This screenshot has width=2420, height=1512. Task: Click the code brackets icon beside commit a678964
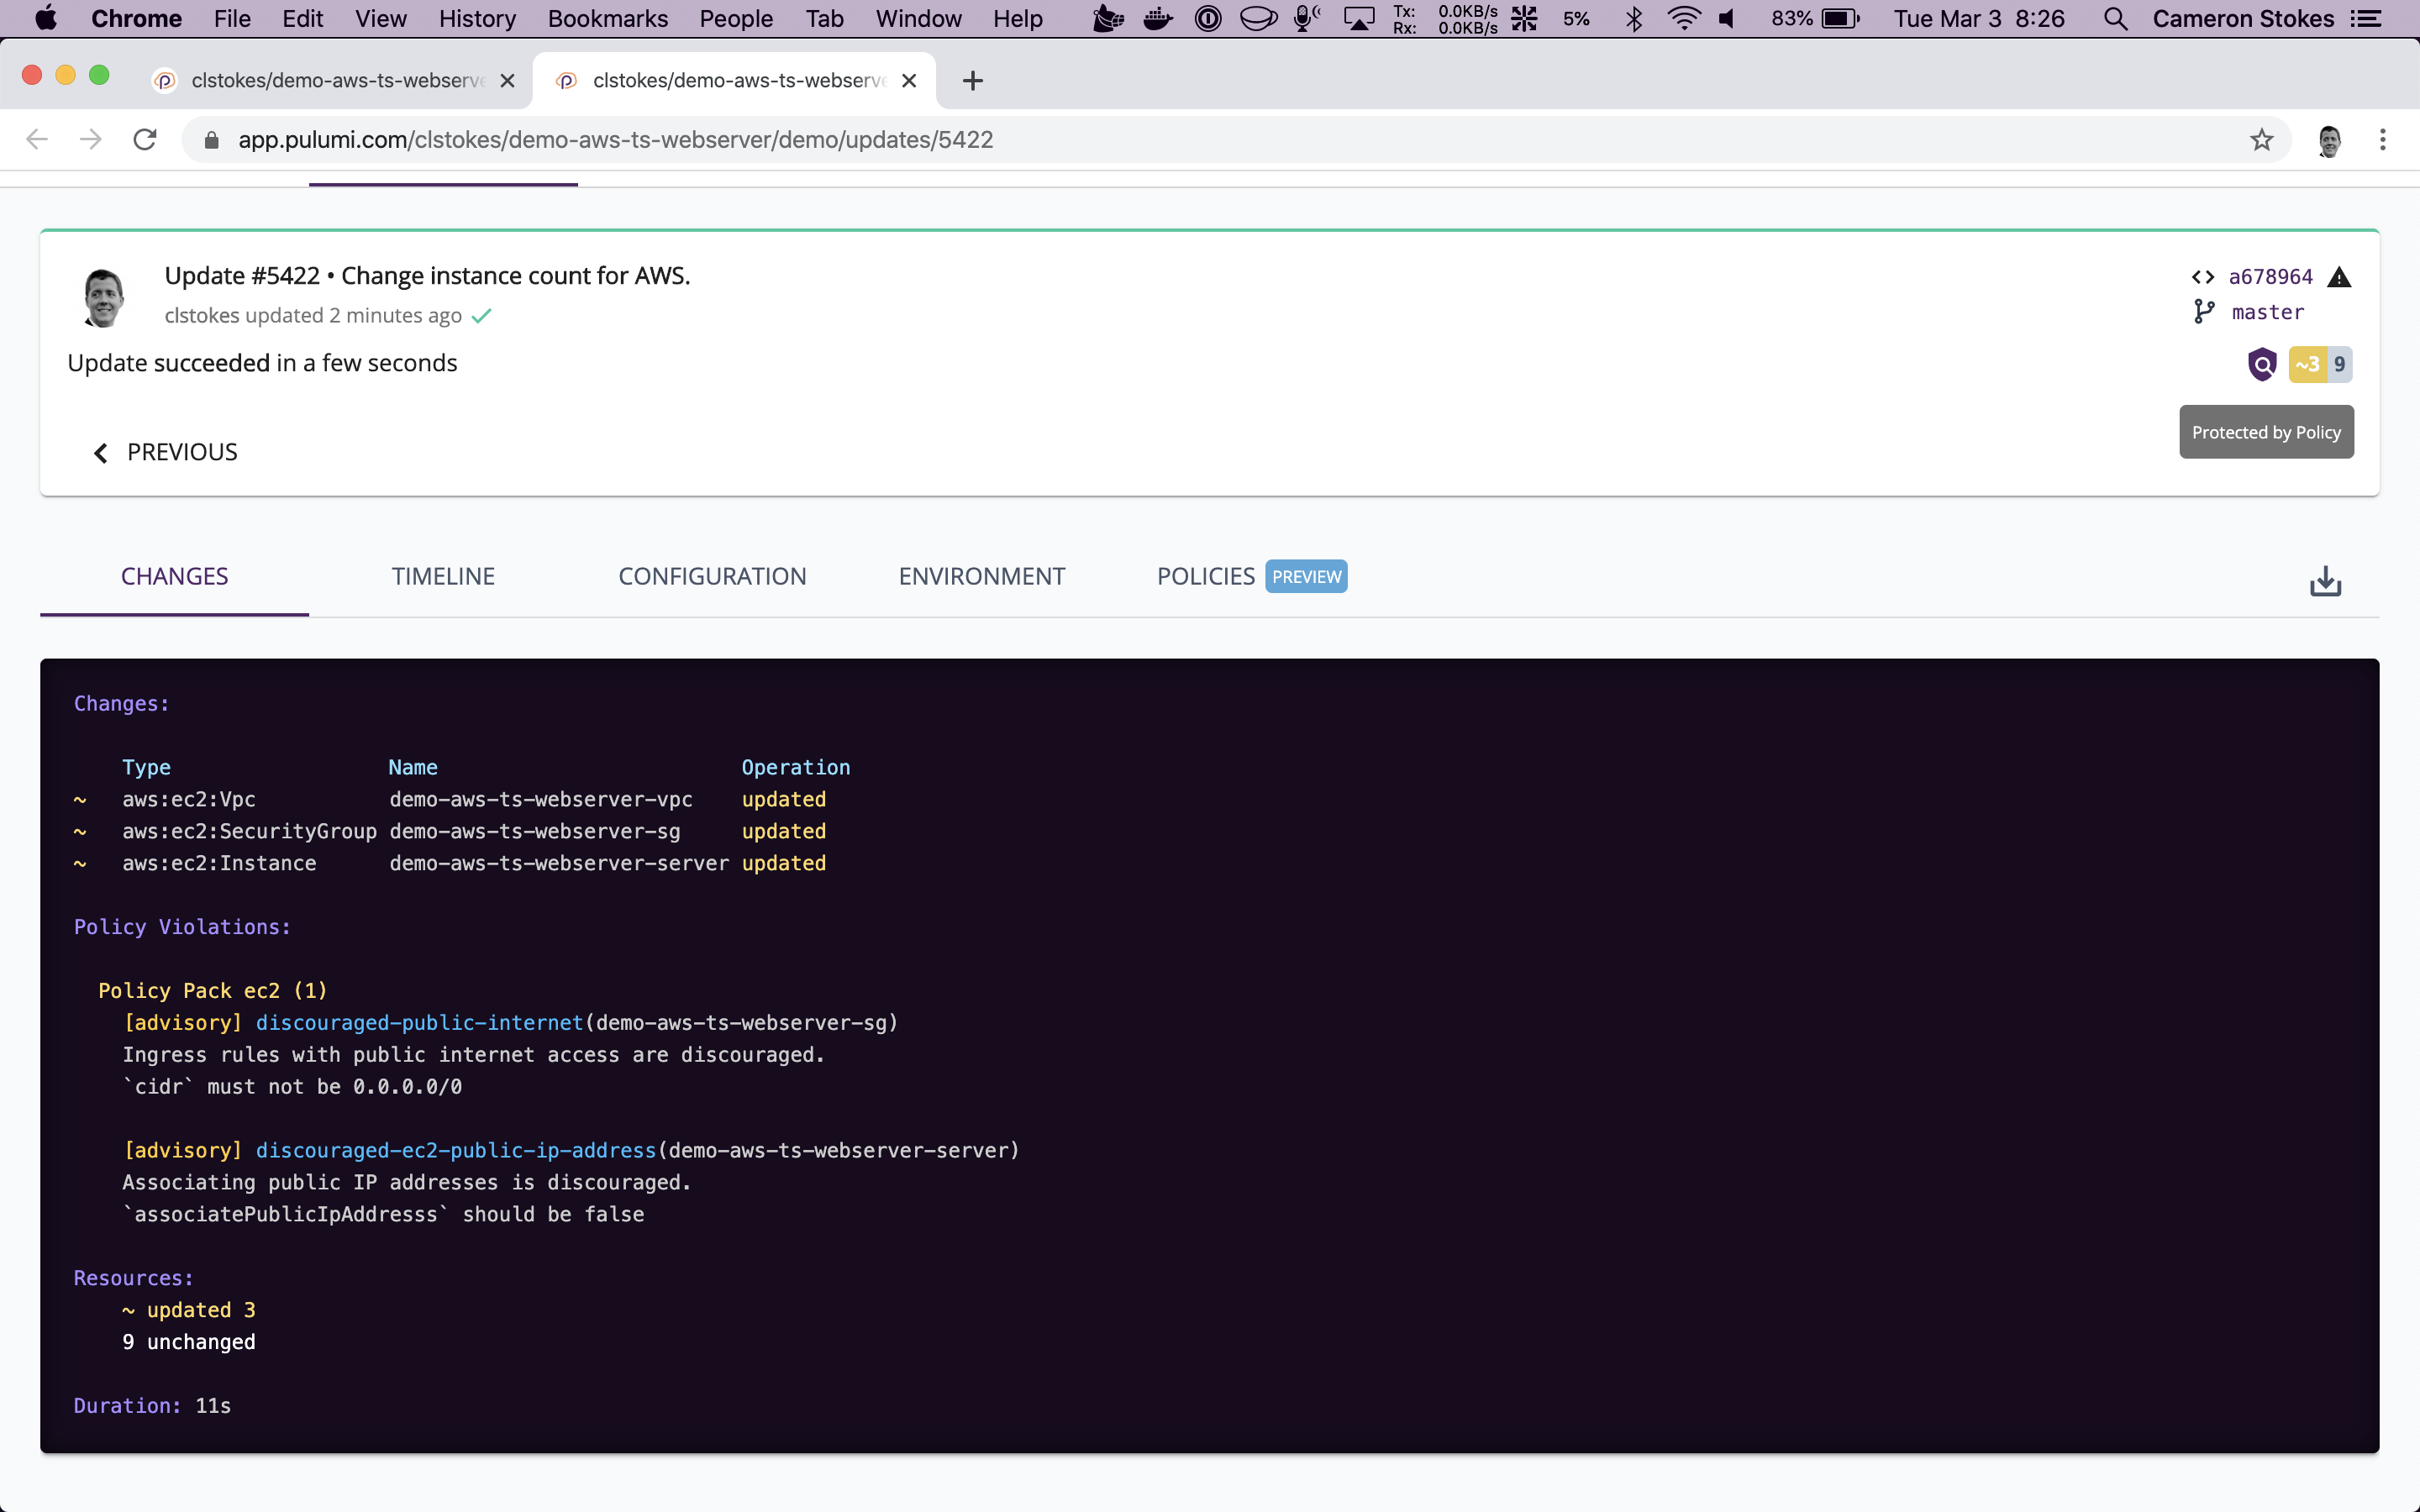pyautogui.click(x=2203, y=277)
